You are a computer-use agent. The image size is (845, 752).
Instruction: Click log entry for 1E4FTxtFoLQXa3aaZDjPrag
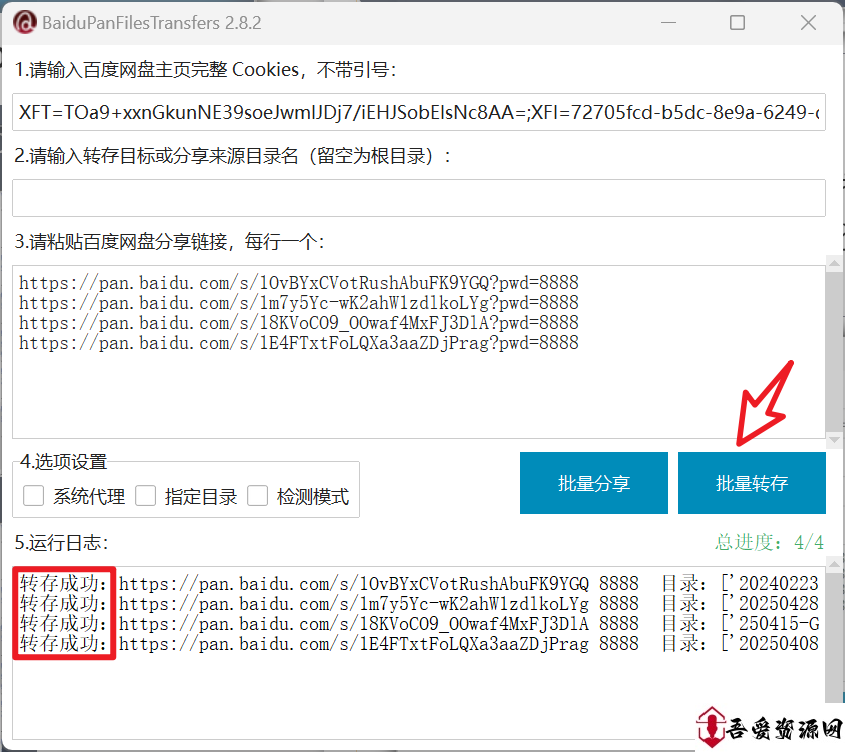point(419,644)
